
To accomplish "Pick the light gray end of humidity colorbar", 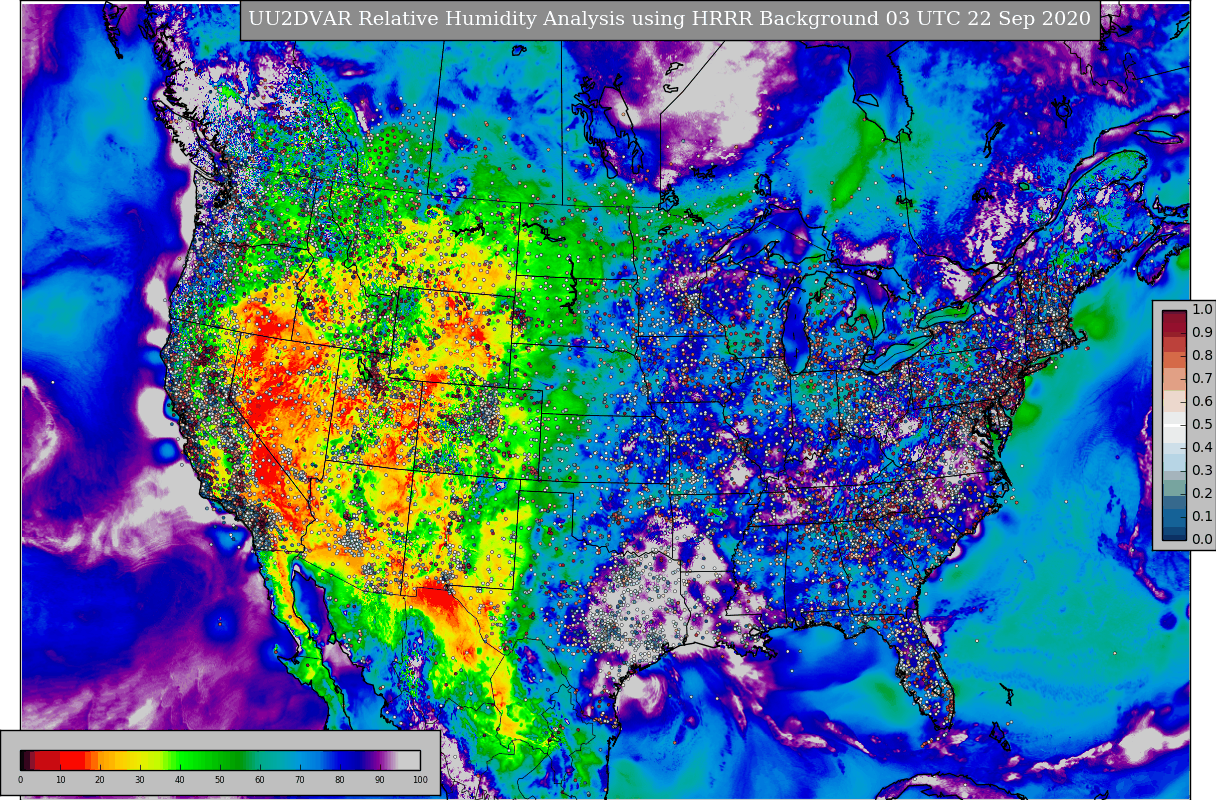I will tap(410, 760).
